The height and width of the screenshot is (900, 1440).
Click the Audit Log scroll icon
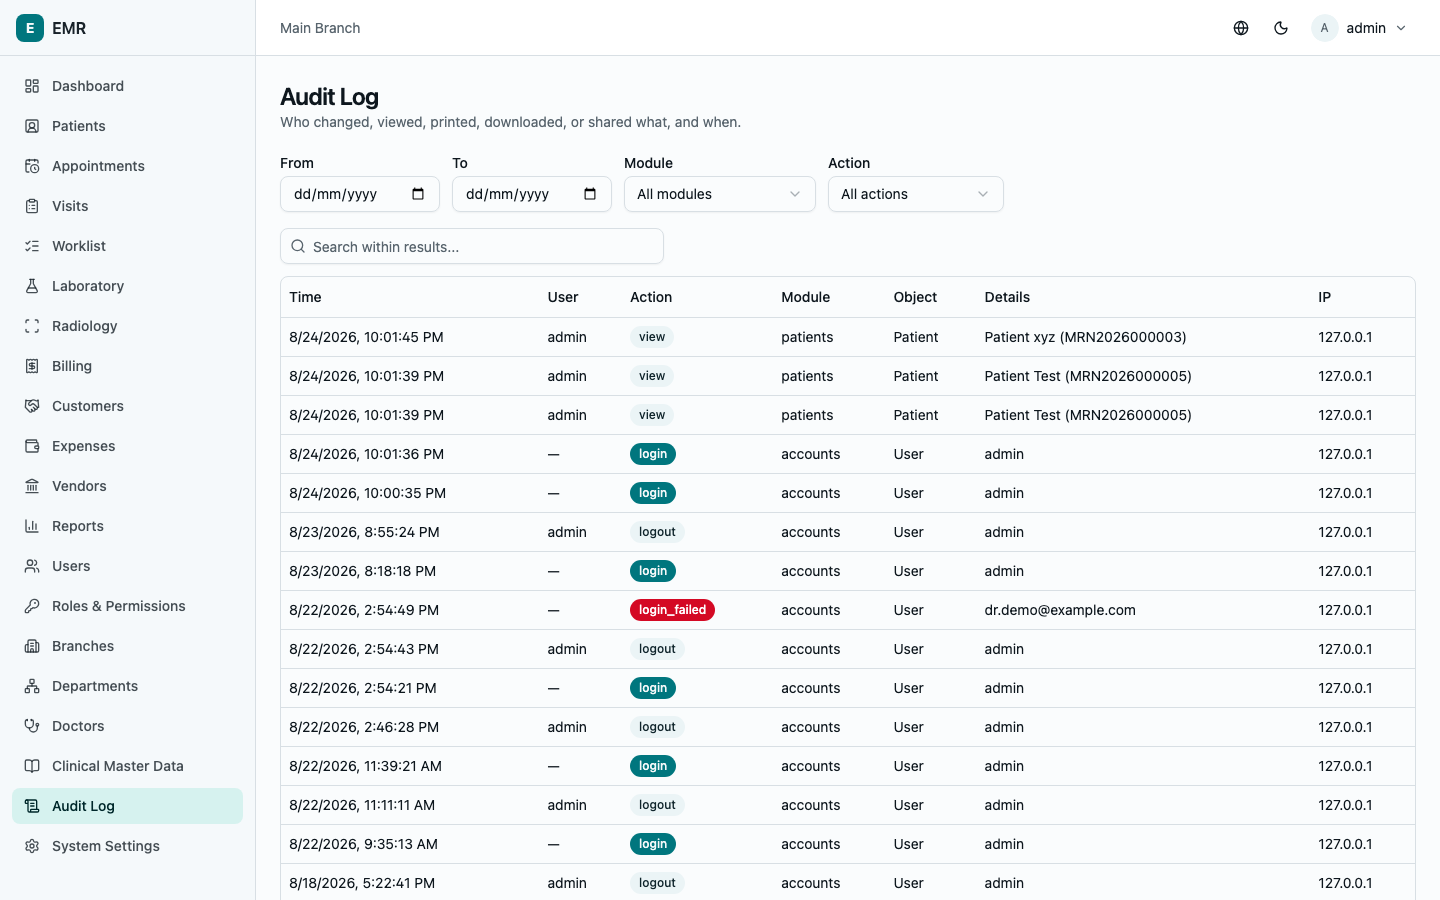click(32, 806)
